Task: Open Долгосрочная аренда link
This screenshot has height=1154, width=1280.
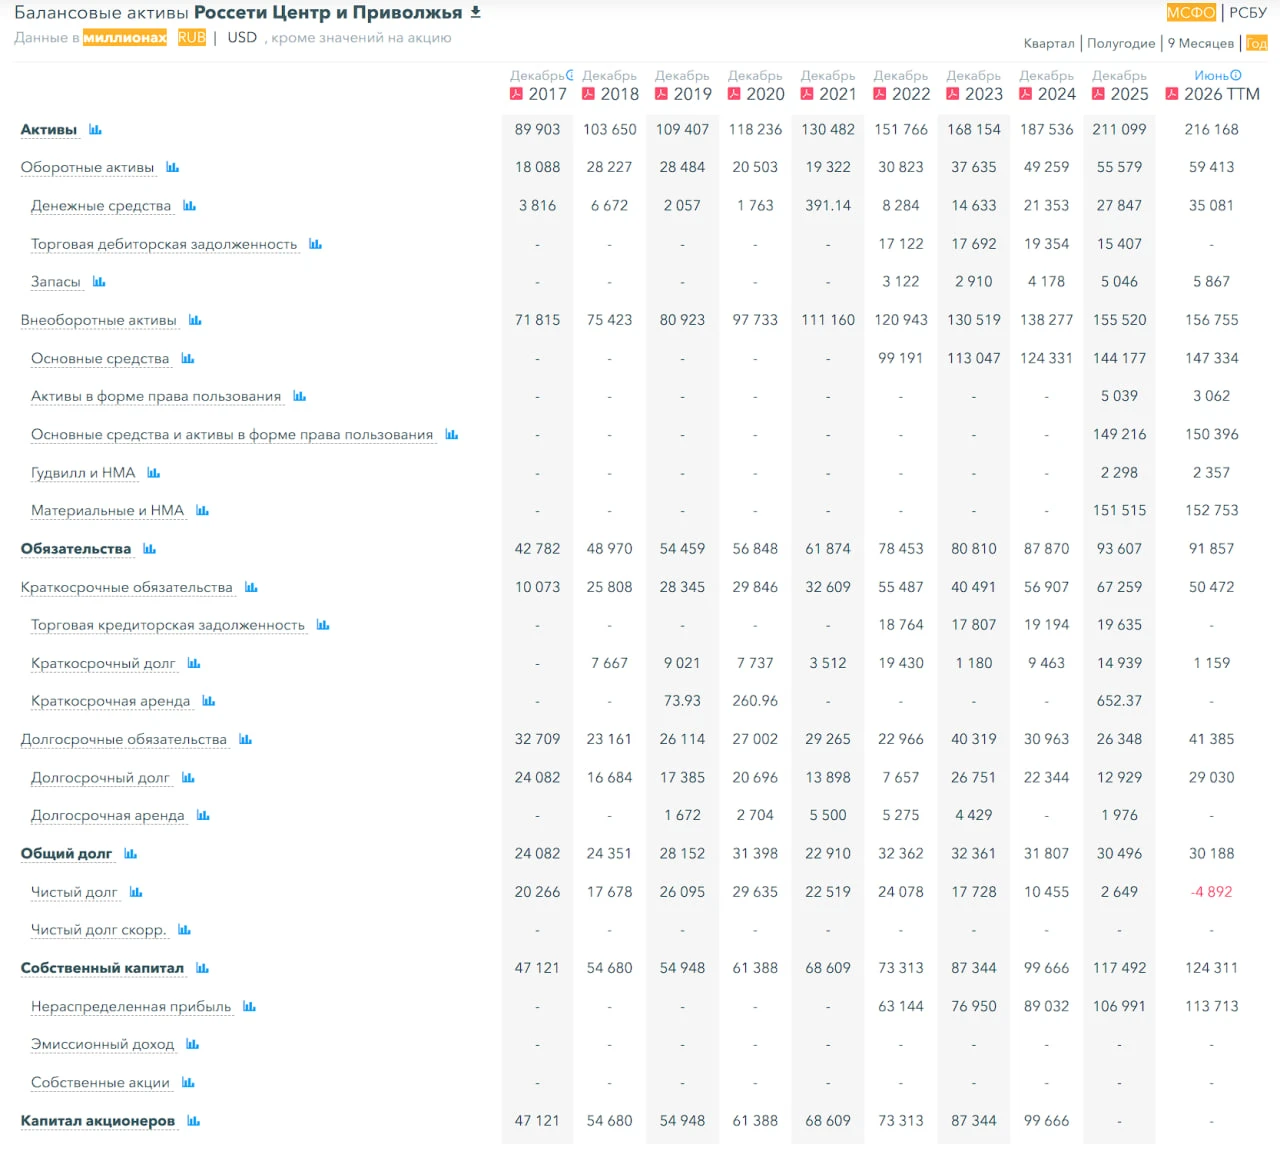Action: tap(108, 816)
